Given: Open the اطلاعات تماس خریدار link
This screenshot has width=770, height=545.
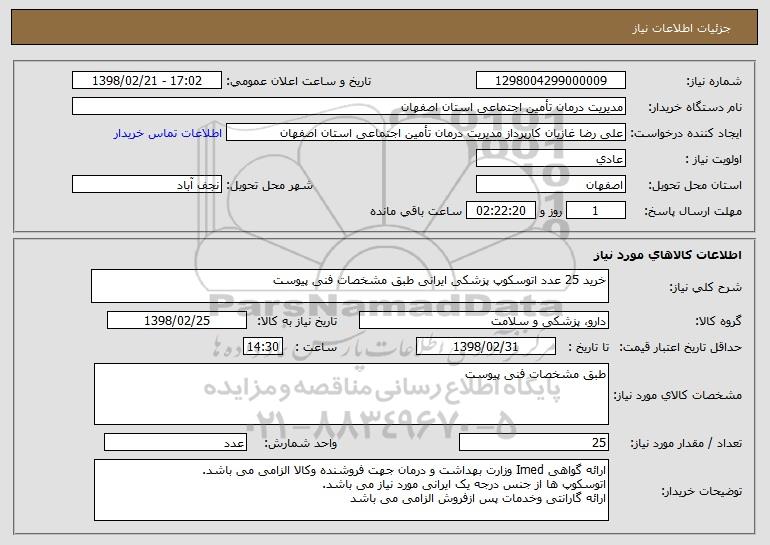Looking at the screenshot, I should click(168, 133).
